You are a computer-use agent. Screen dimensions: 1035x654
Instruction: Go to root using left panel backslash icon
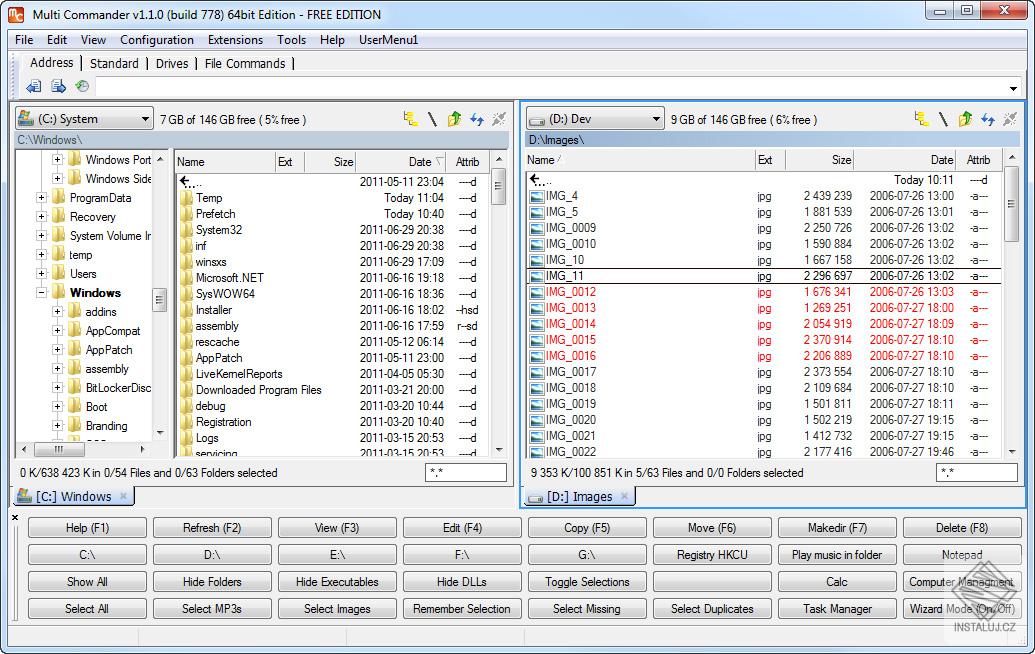(432, 119)
